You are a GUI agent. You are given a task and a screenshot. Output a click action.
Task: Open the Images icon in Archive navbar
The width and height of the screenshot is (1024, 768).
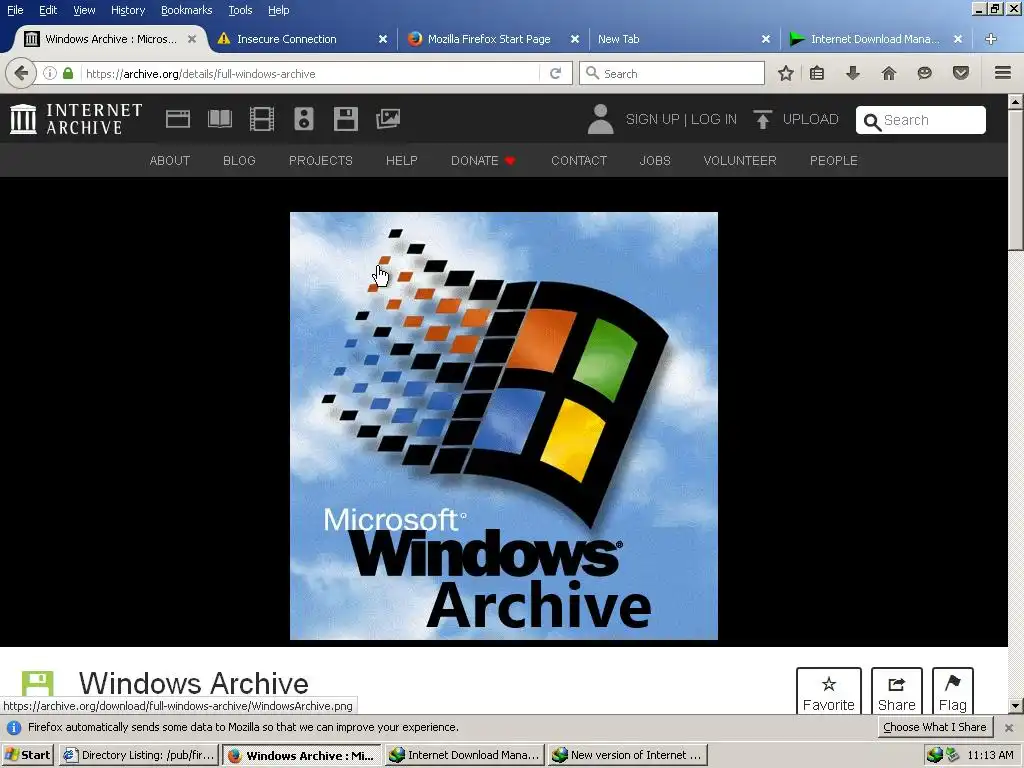(x=388, y=118)
